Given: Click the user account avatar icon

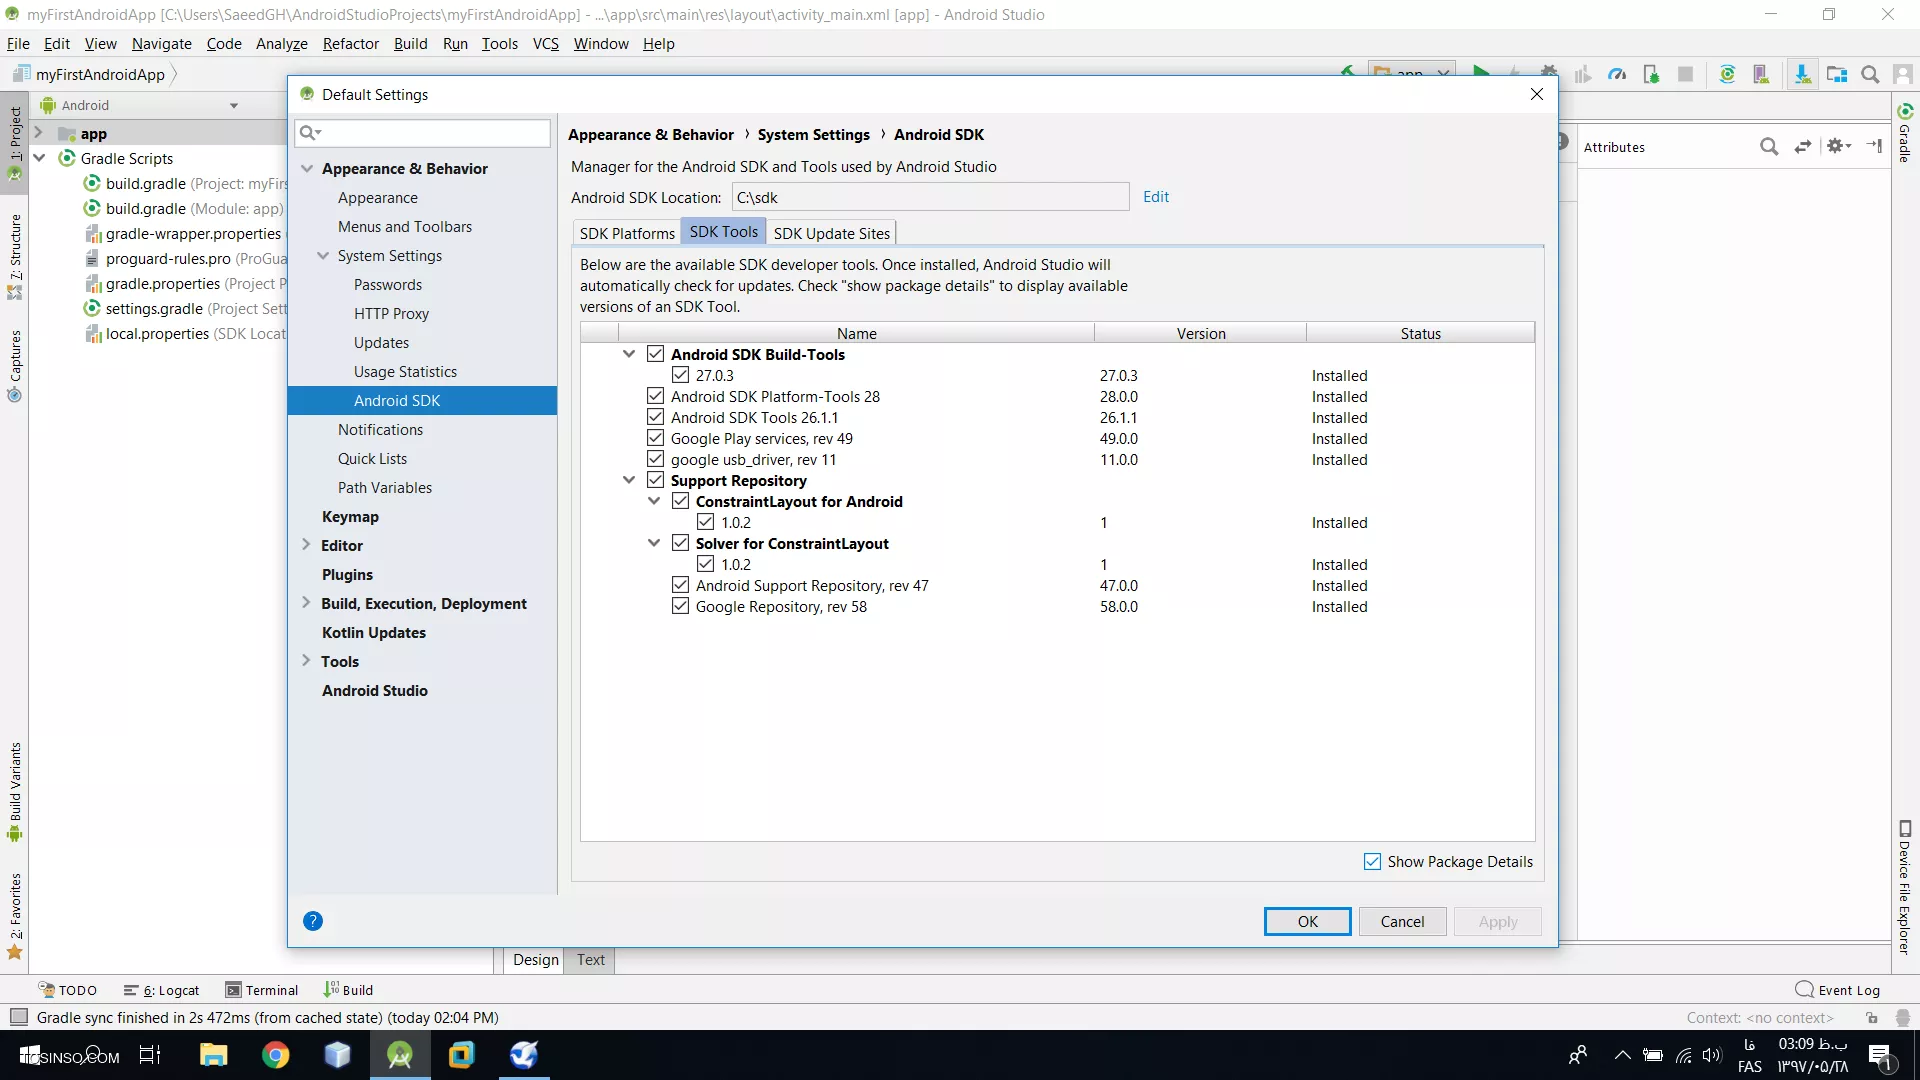Looking at the screenshot, I should (x=1903, y=75).
